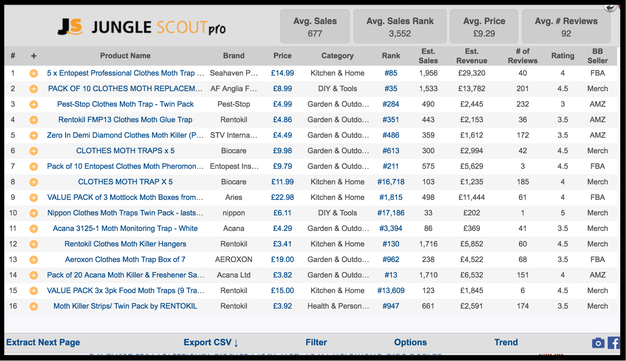Sort by the Est. Sales column header
Image resolution: width=626 pixels, height=361 pixels.
[x=428, y=56]
